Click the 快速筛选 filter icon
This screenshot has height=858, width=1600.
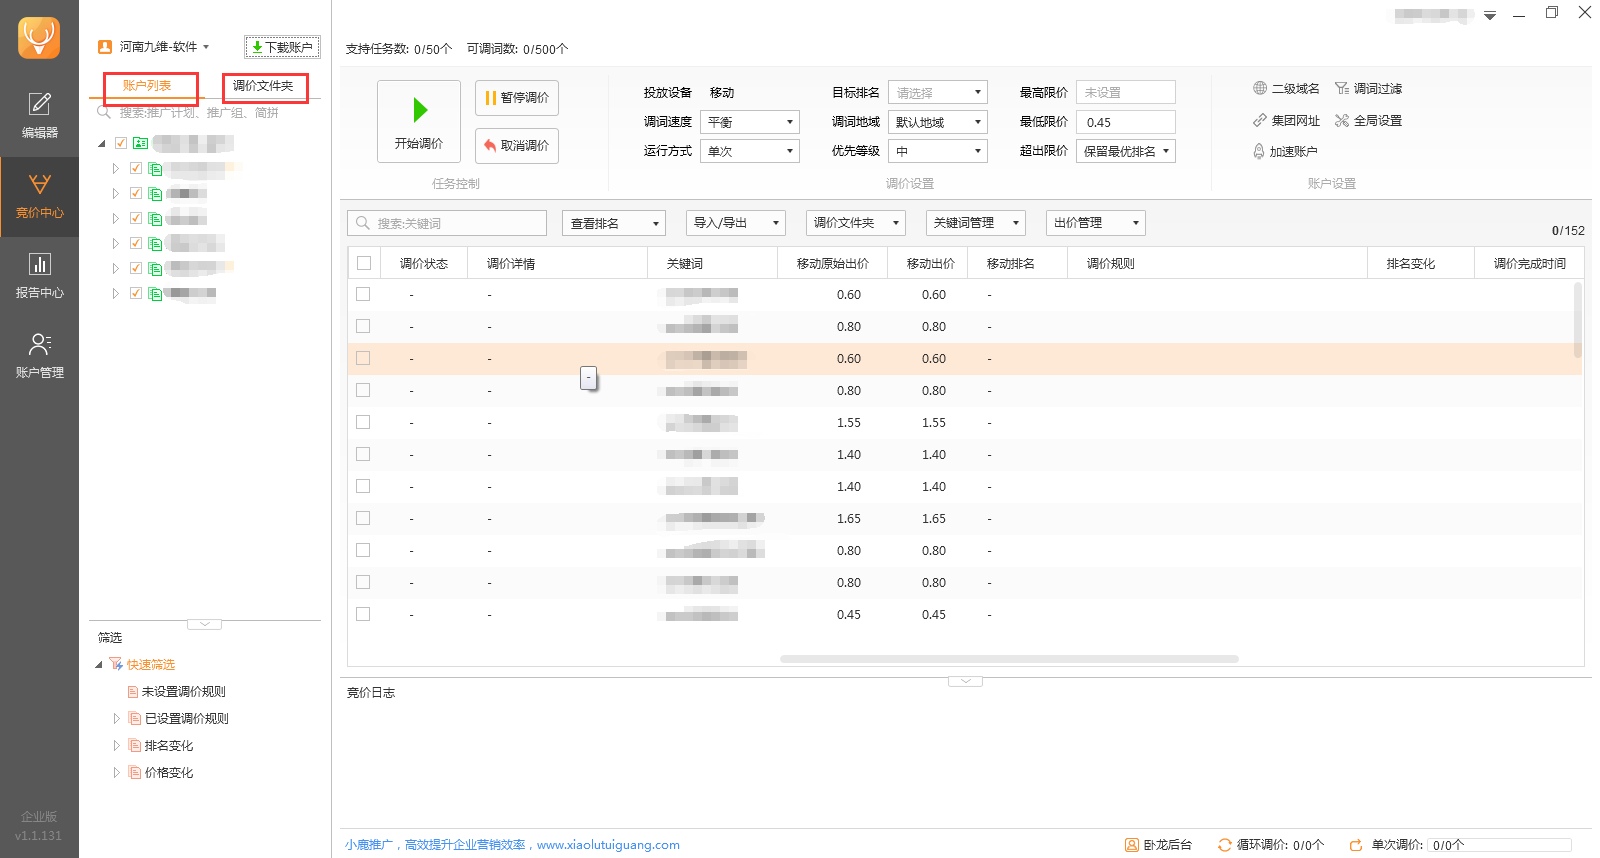tap(116, 664)
